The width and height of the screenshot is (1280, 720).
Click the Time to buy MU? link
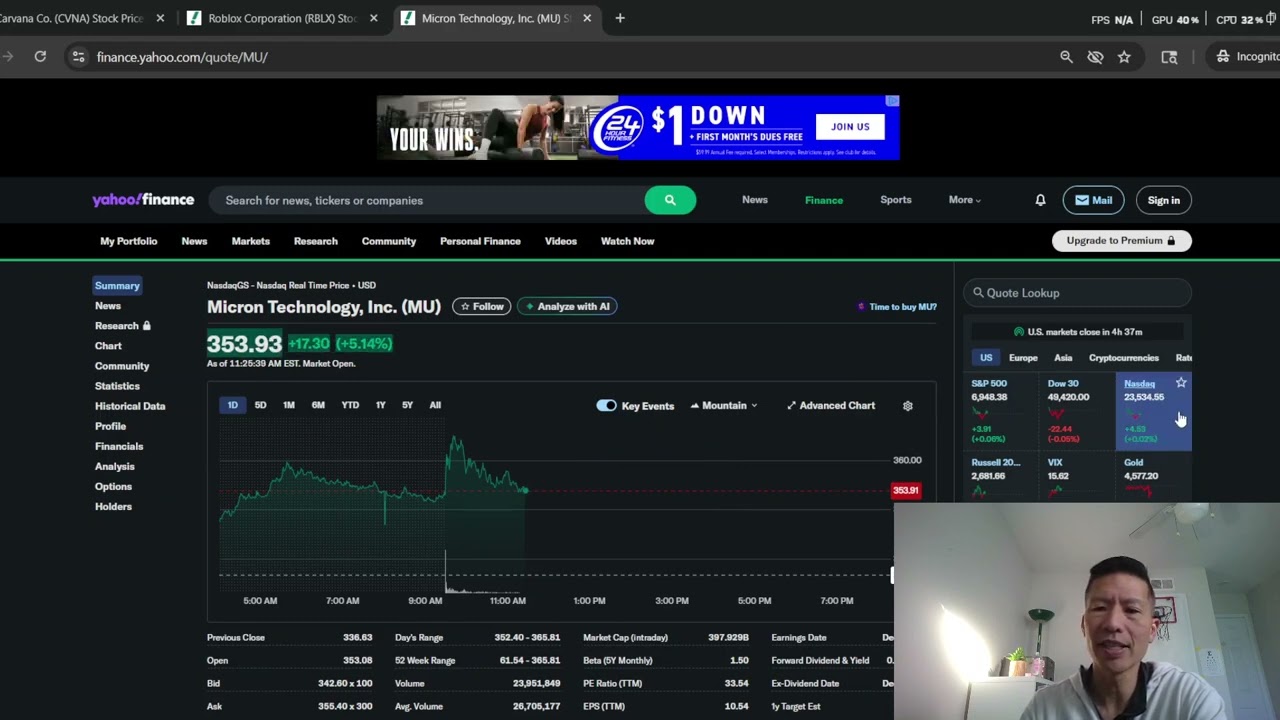(x=898, y=307)
